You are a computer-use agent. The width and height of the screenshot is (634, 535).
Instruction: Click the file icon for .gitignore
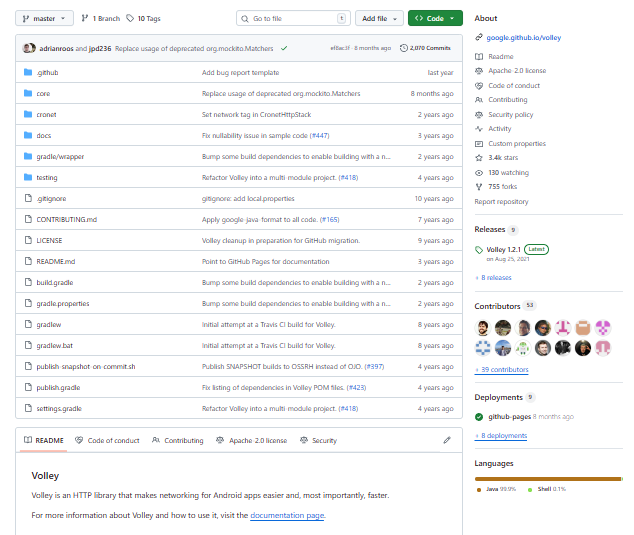[28, 198]
